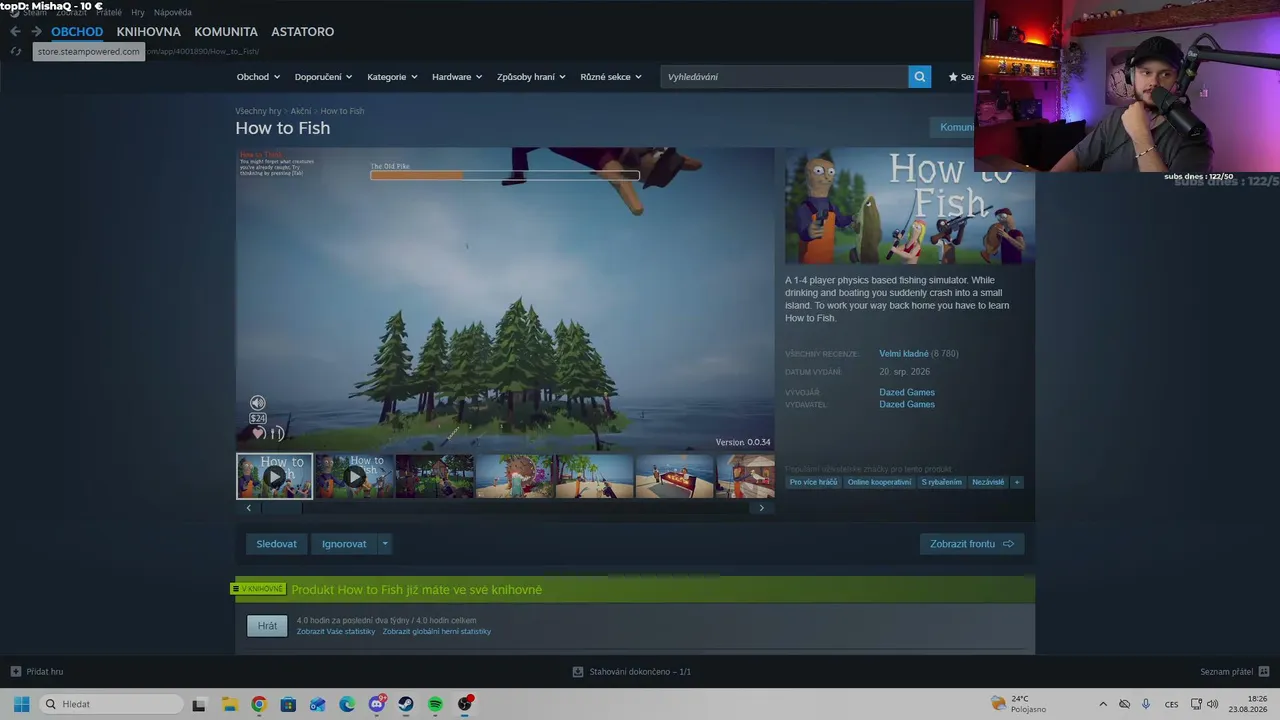1280x720 pixels.
Task: Select the Pro více hráčů tag
Action: (x=813, y=482)
